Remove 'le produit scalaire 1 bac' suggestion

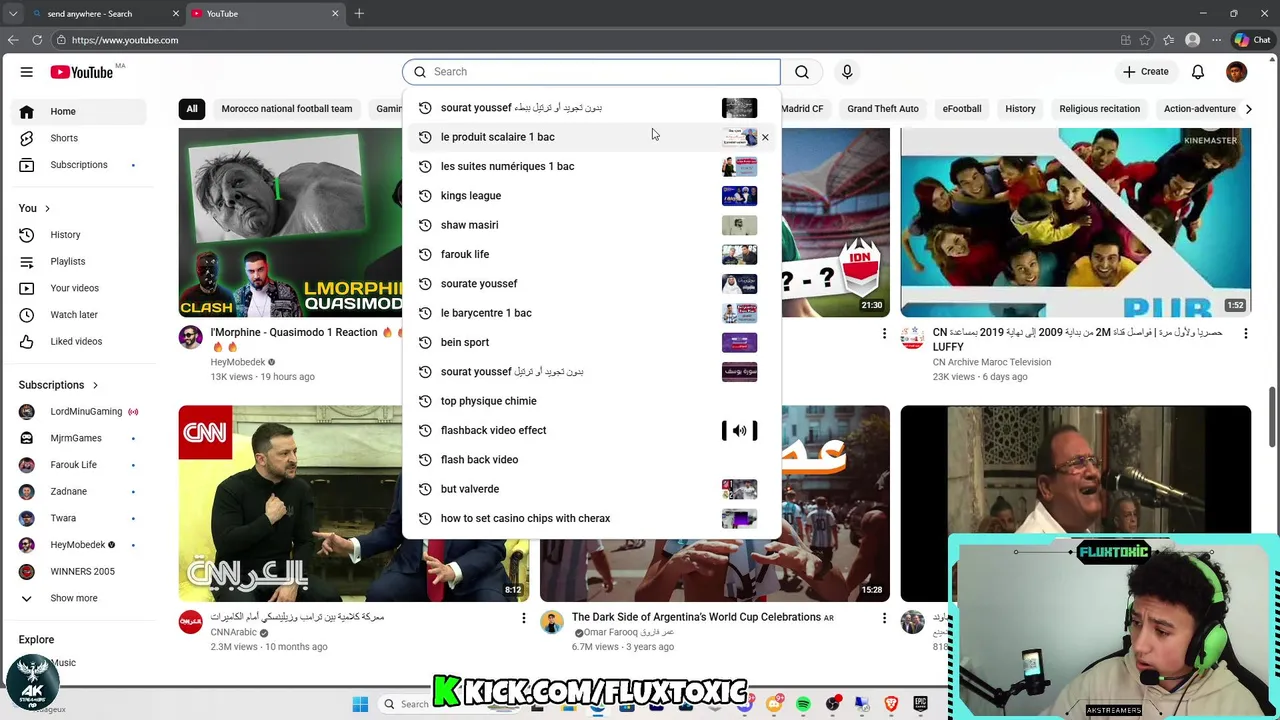[765, 137]
